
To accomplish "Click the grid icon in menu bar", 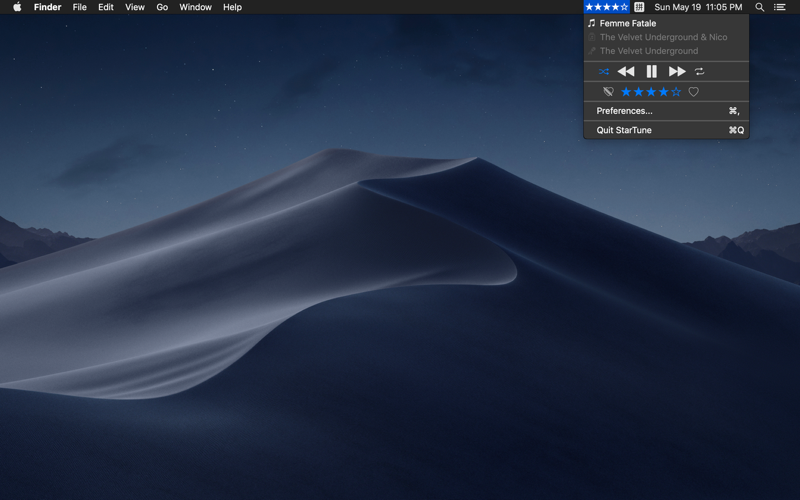I will pyautogui.click(x=639, y=7).
